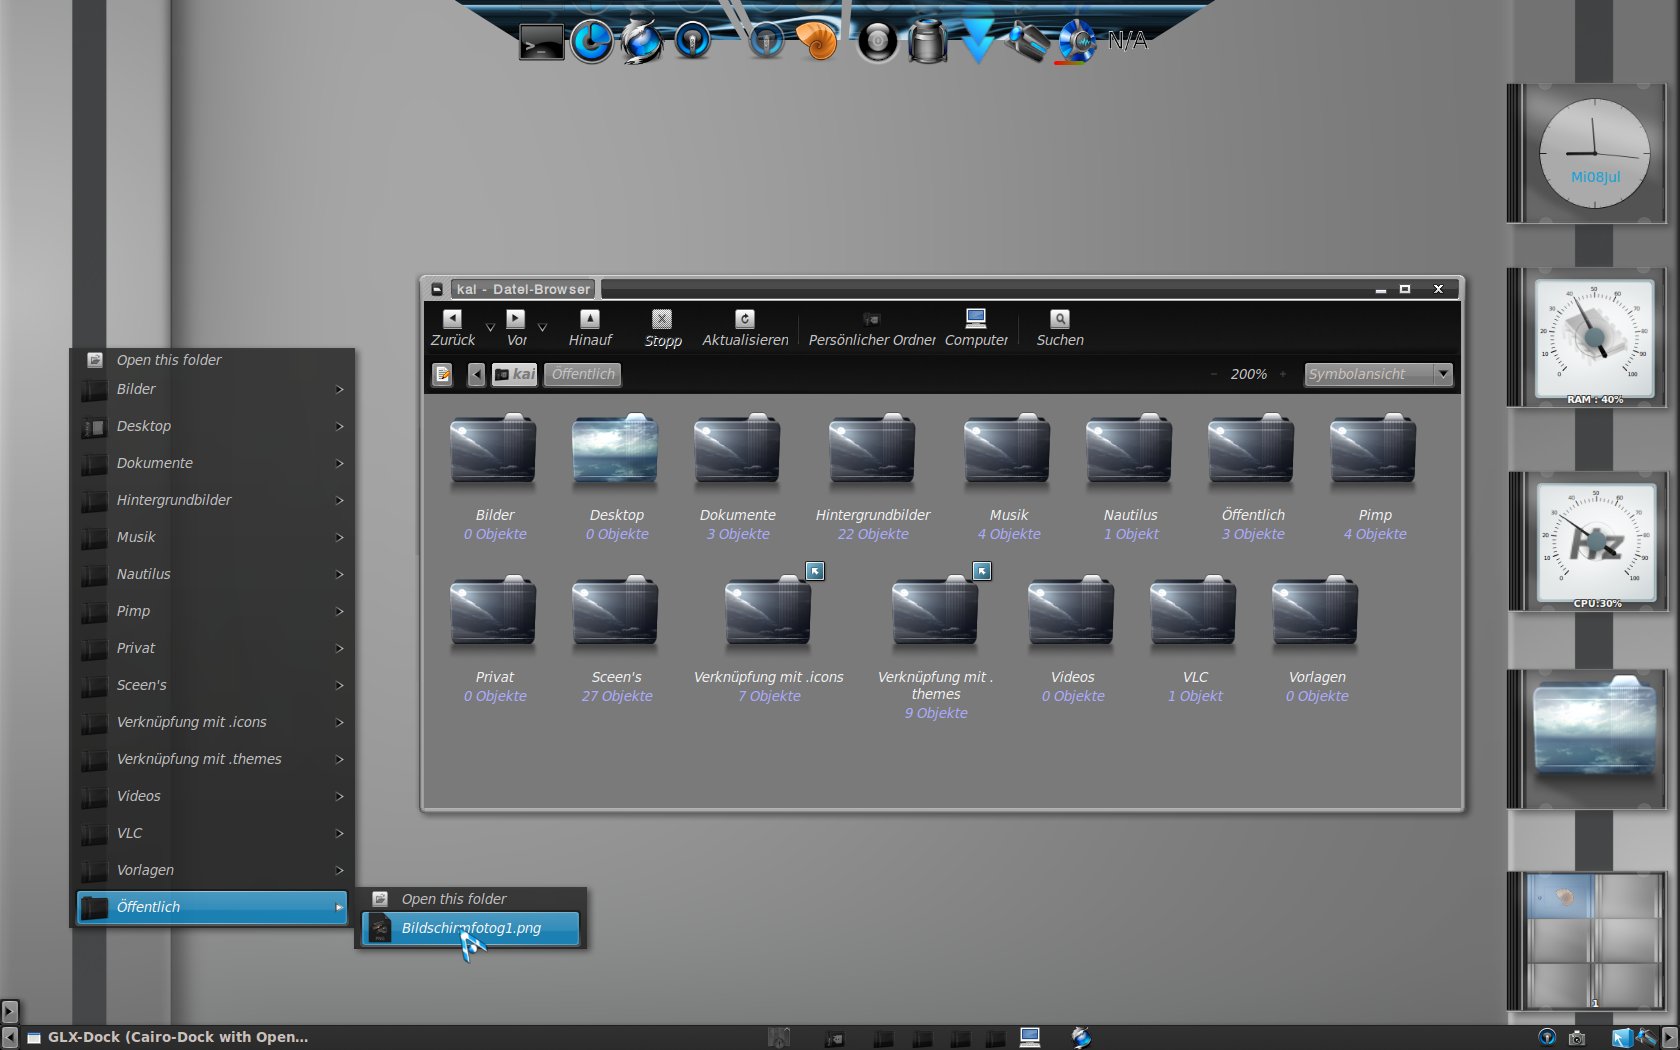Select Open this folder in Öffentlich submenu

tap(470, 899)
